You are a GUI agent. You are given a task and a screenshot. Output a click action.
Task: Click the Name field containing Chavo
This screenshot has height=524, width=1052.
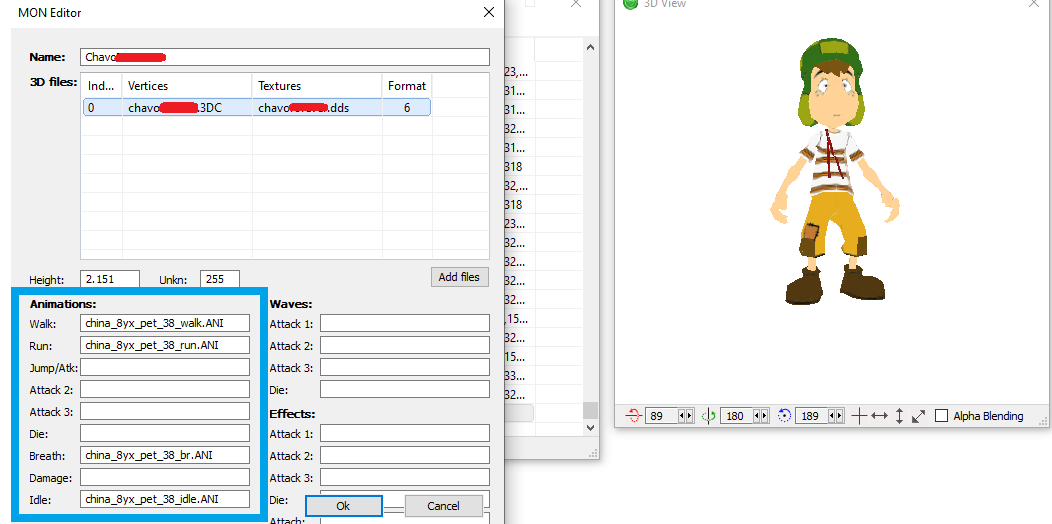(x=284, y=57)
